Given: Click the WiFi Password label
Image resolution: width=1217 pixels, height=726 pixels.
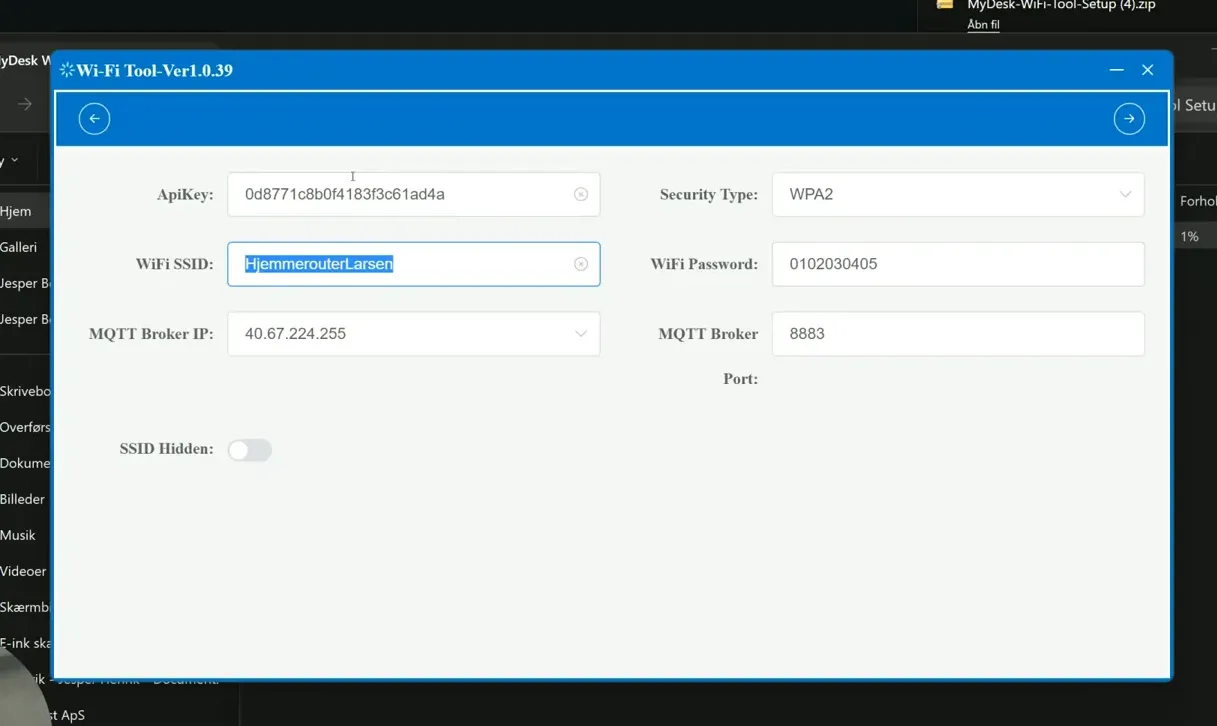Looking at the screenshot, I should 704,264.
